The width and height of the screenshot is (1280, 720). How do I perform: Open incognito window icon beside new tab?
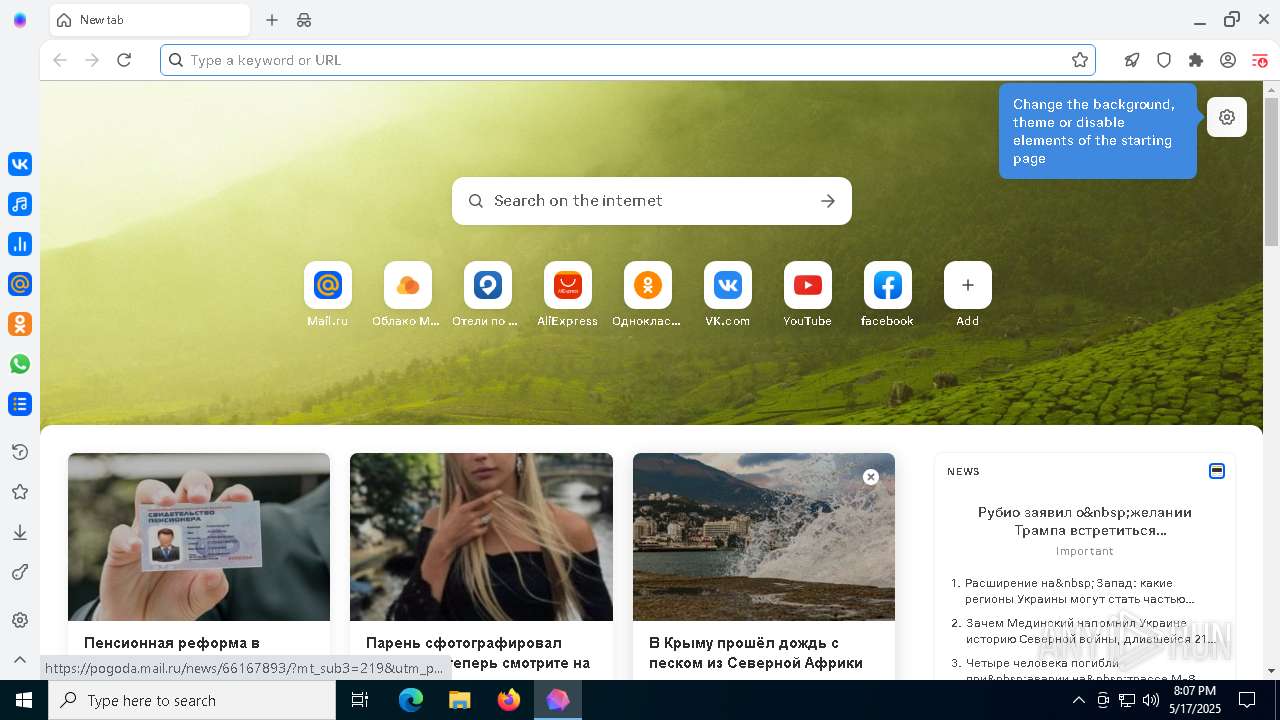(x=304, y=20)
